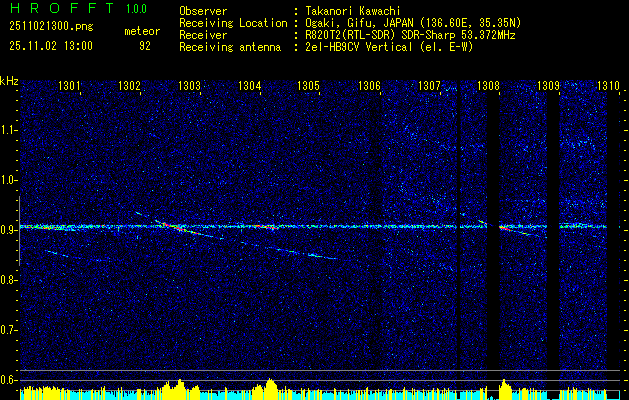This screenshot has width=629, height=400.
Task: Click the 0.6 kHz axis value
Action: (x=9, y=380)
